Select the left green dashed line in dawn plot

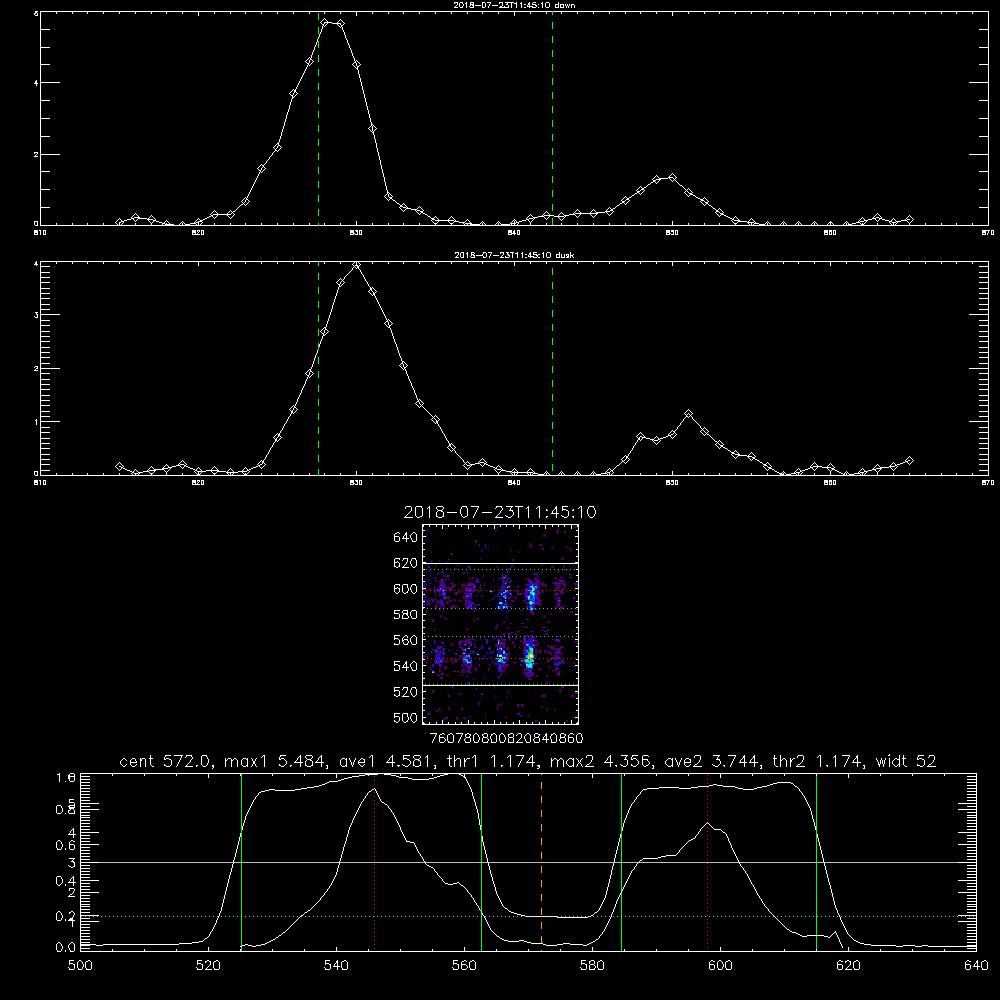[x=318, y=118]
